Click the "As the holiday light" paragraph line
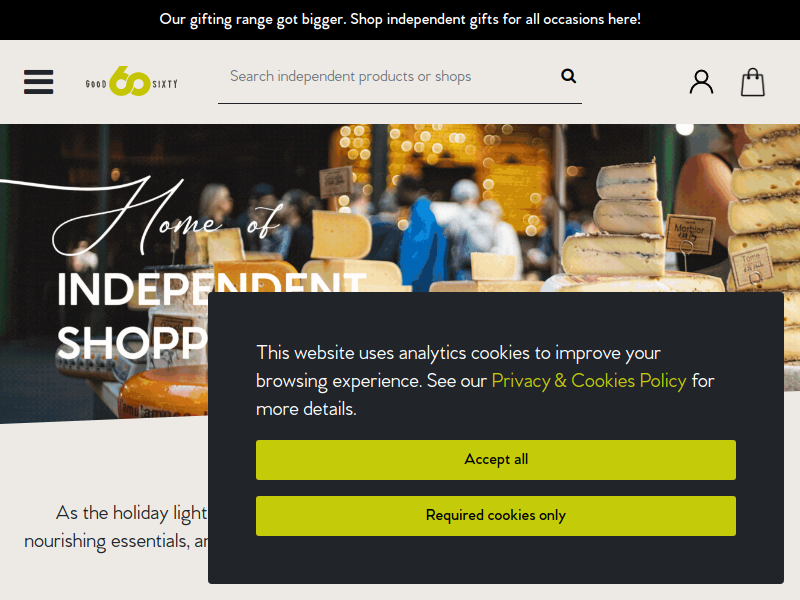This screenshot has height=600, width=800. point(131,513)
